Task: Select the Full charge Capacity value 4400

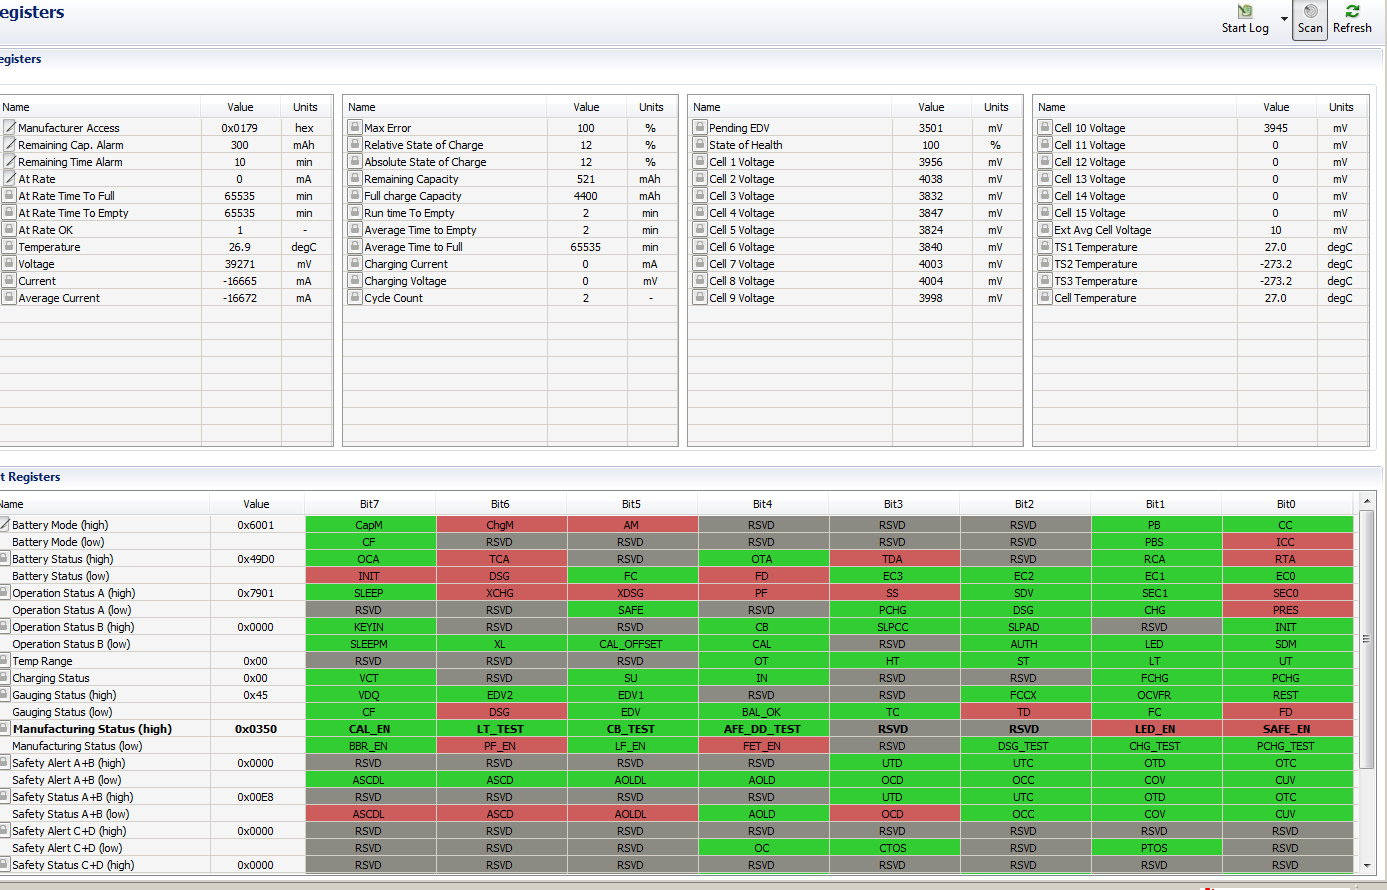Action: pos(586,196)
